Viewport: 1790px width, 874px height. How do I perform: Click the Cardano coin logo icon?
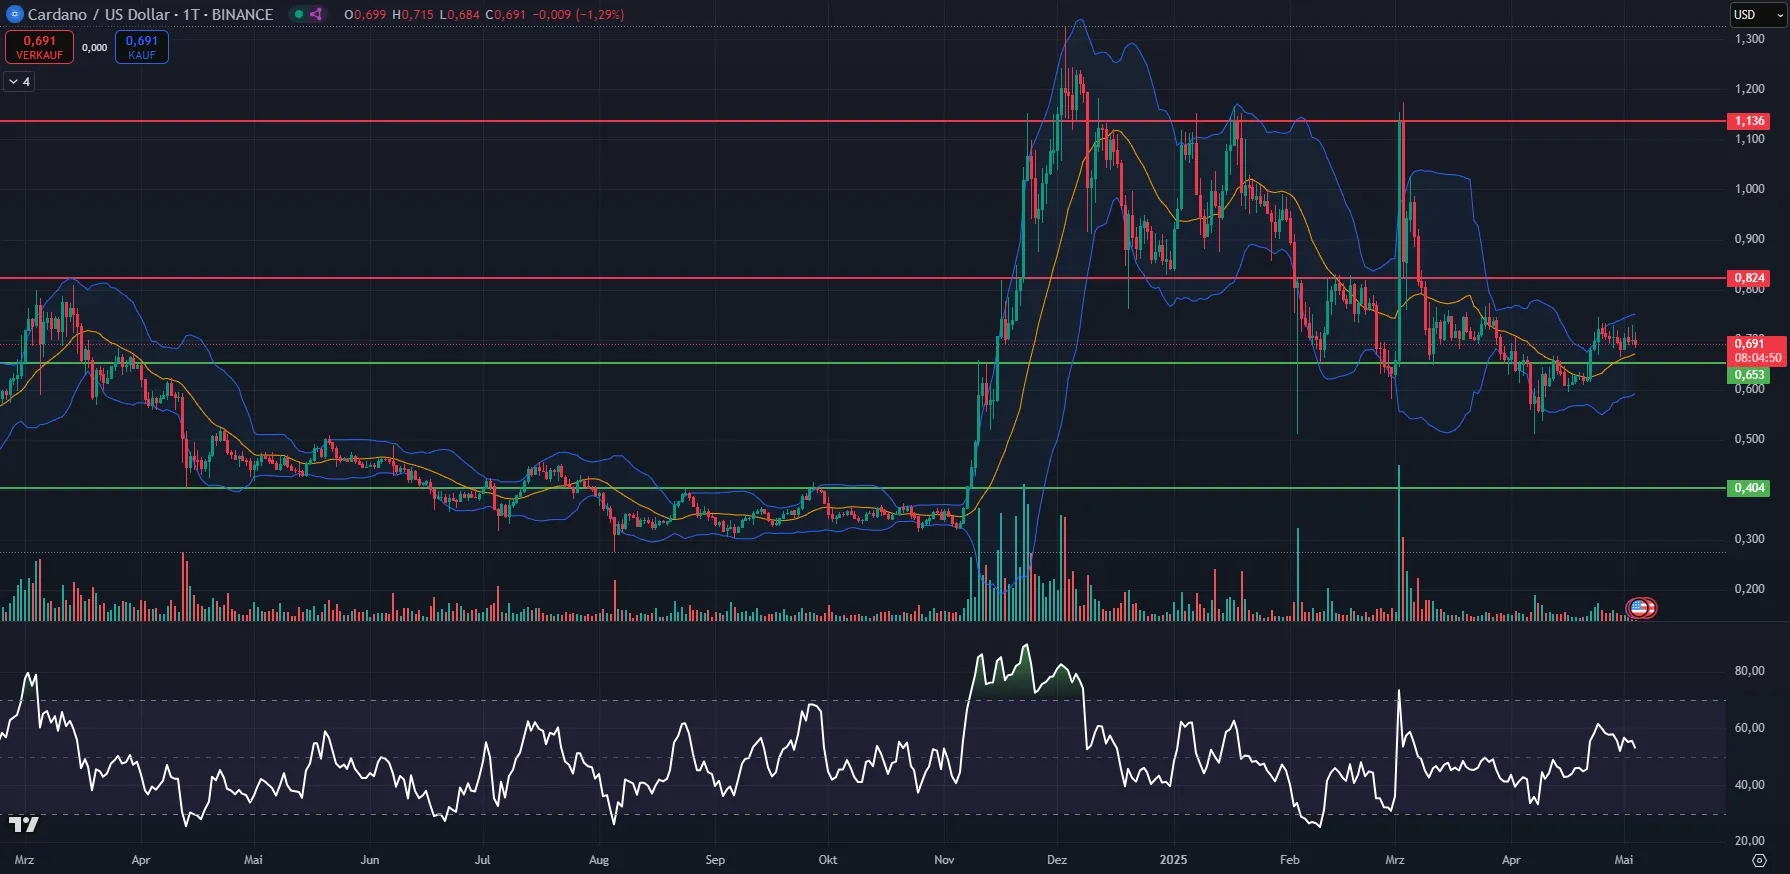click(x=14, y=14)
